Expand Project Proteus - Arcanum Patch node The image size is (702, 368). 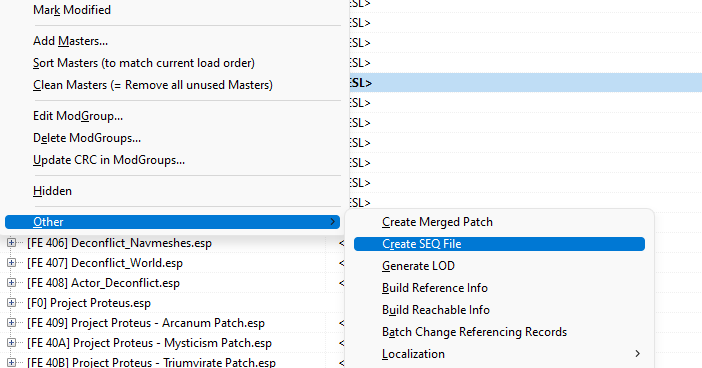11,323
